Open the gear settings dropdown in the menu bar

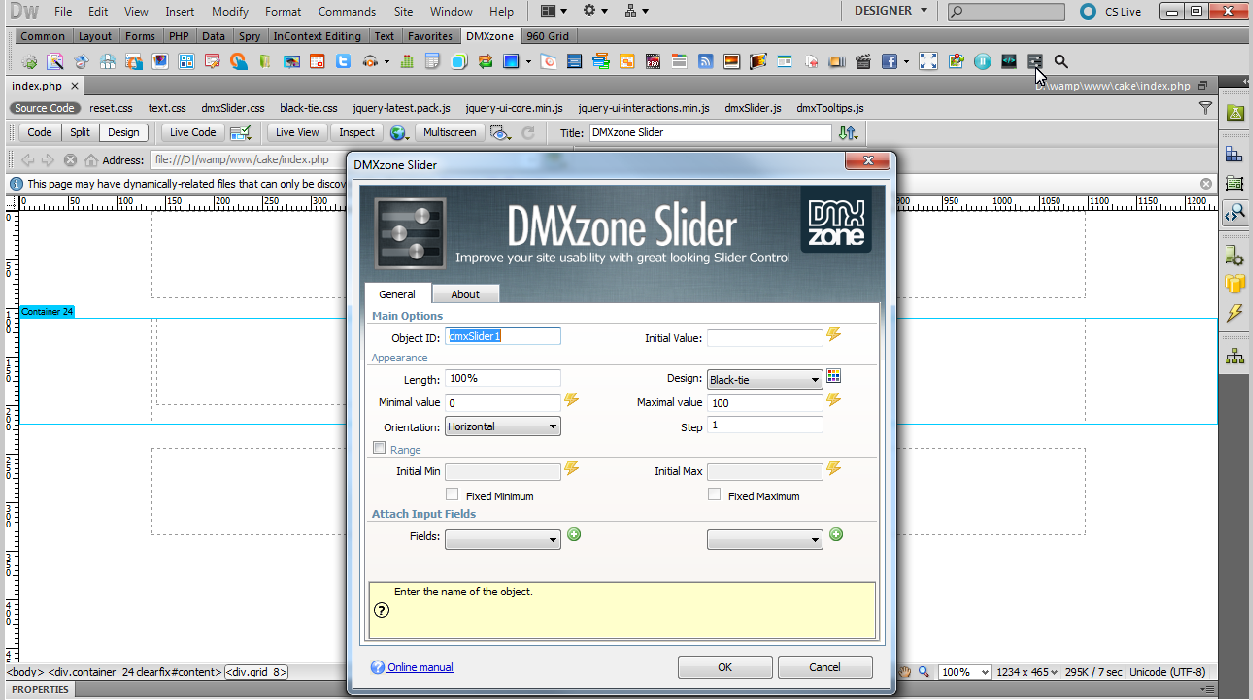pyautogui.click(x=595, y=11)
